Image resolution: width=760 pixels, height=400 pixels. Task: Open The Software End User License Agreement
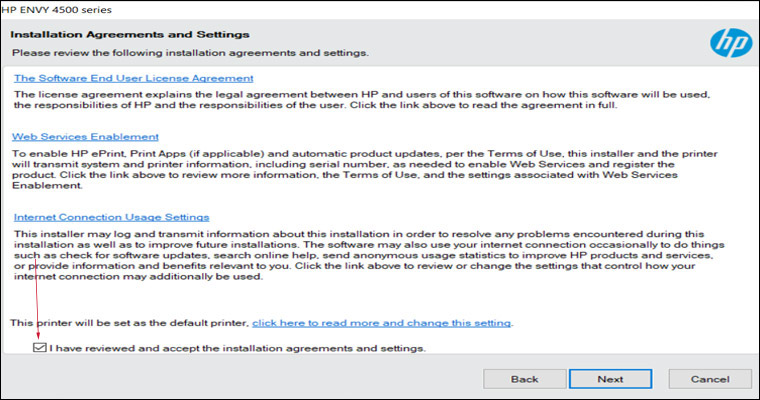click(x=133, y=78)
